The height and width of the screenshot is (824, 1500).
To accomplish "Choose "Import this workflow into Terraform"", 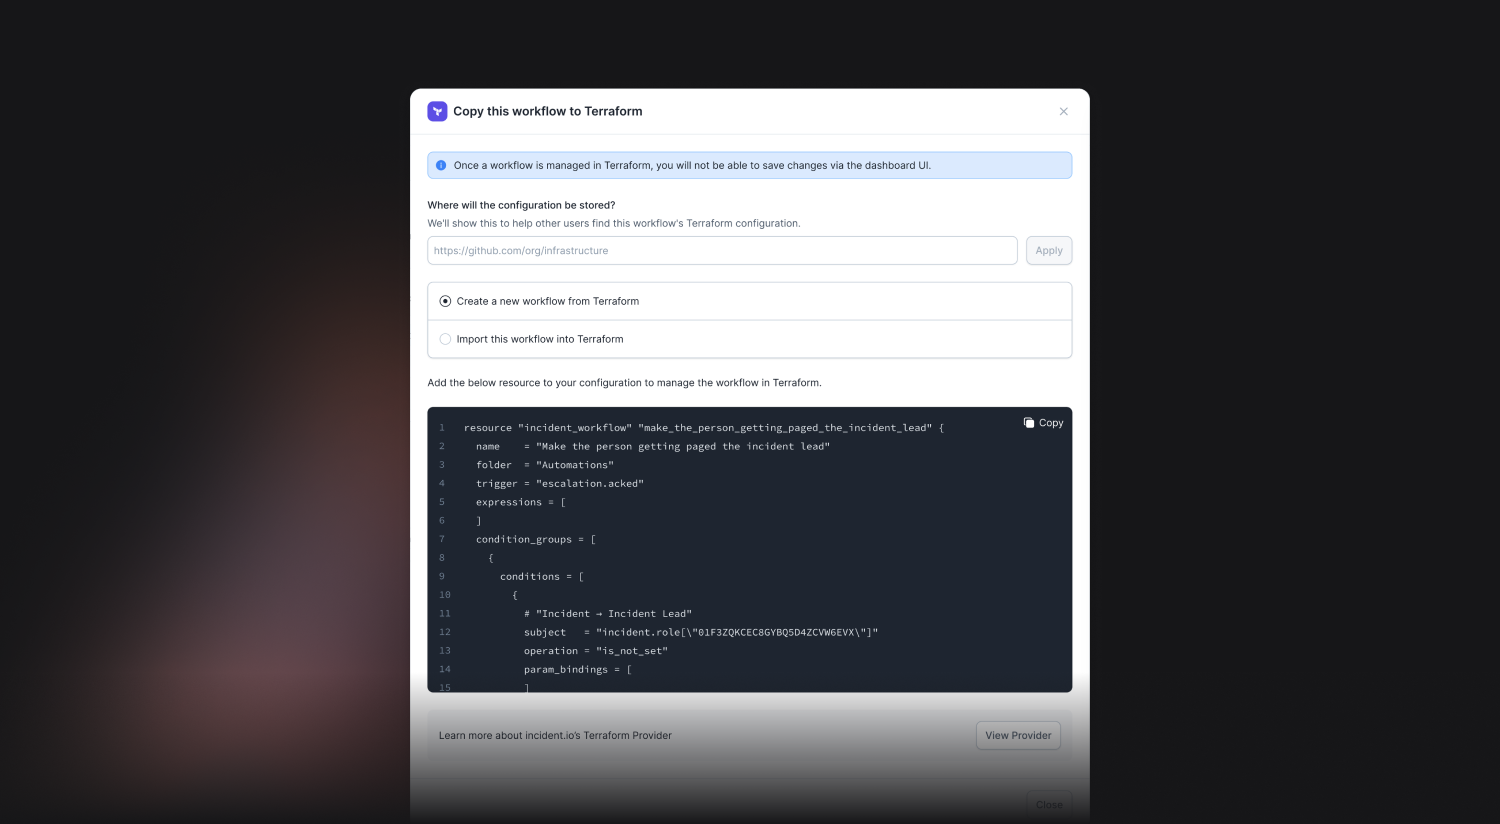I will (x=444, y=339).
